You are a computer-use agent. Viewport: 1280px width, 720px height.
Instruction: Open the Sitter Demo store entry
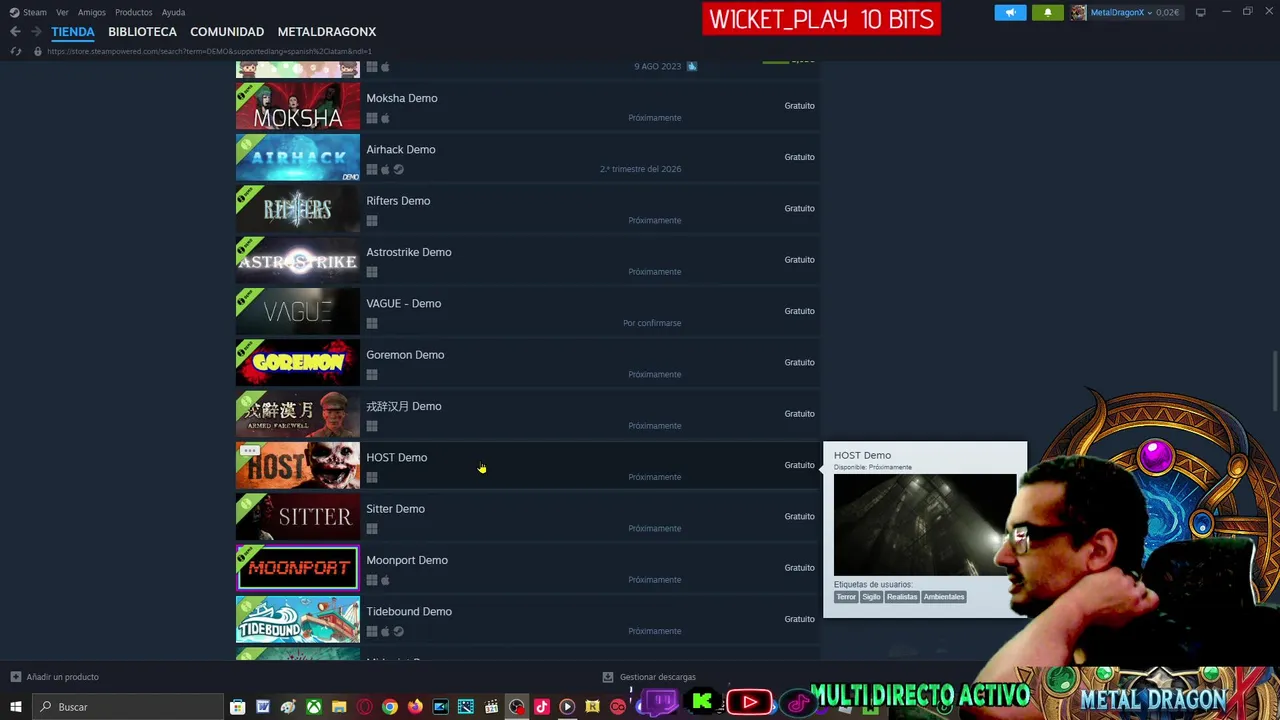[527, 517]
